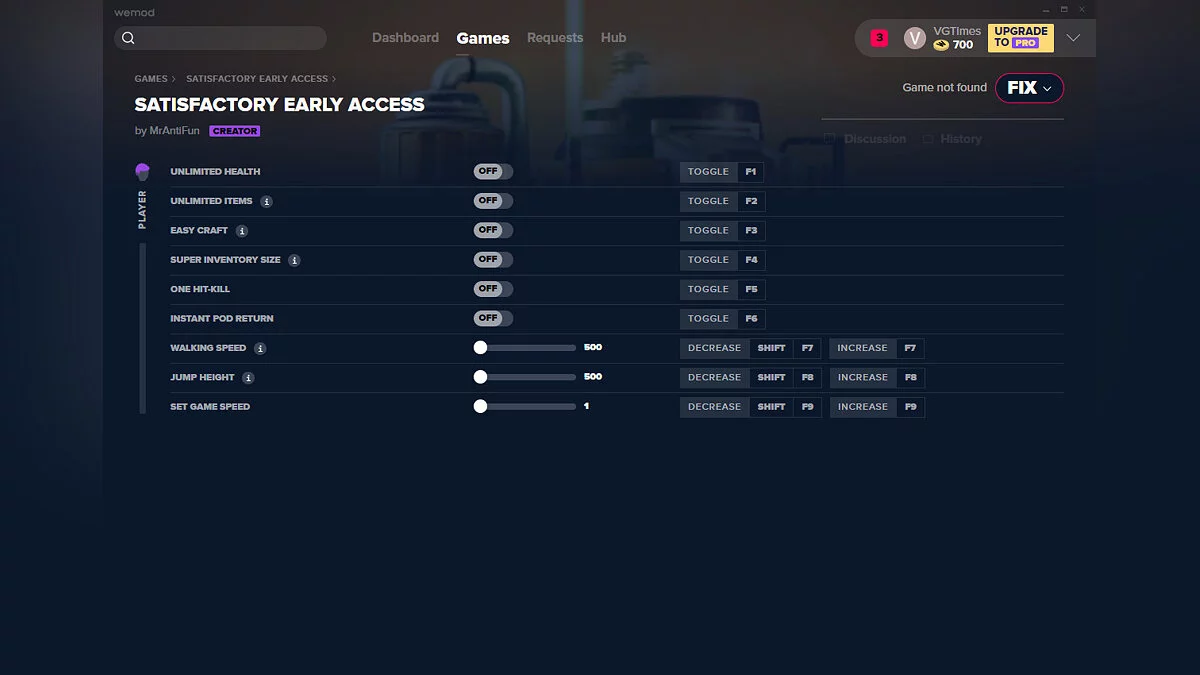
Task: Click Upgrade to PRO button
Action: (x=1021, y=38)
